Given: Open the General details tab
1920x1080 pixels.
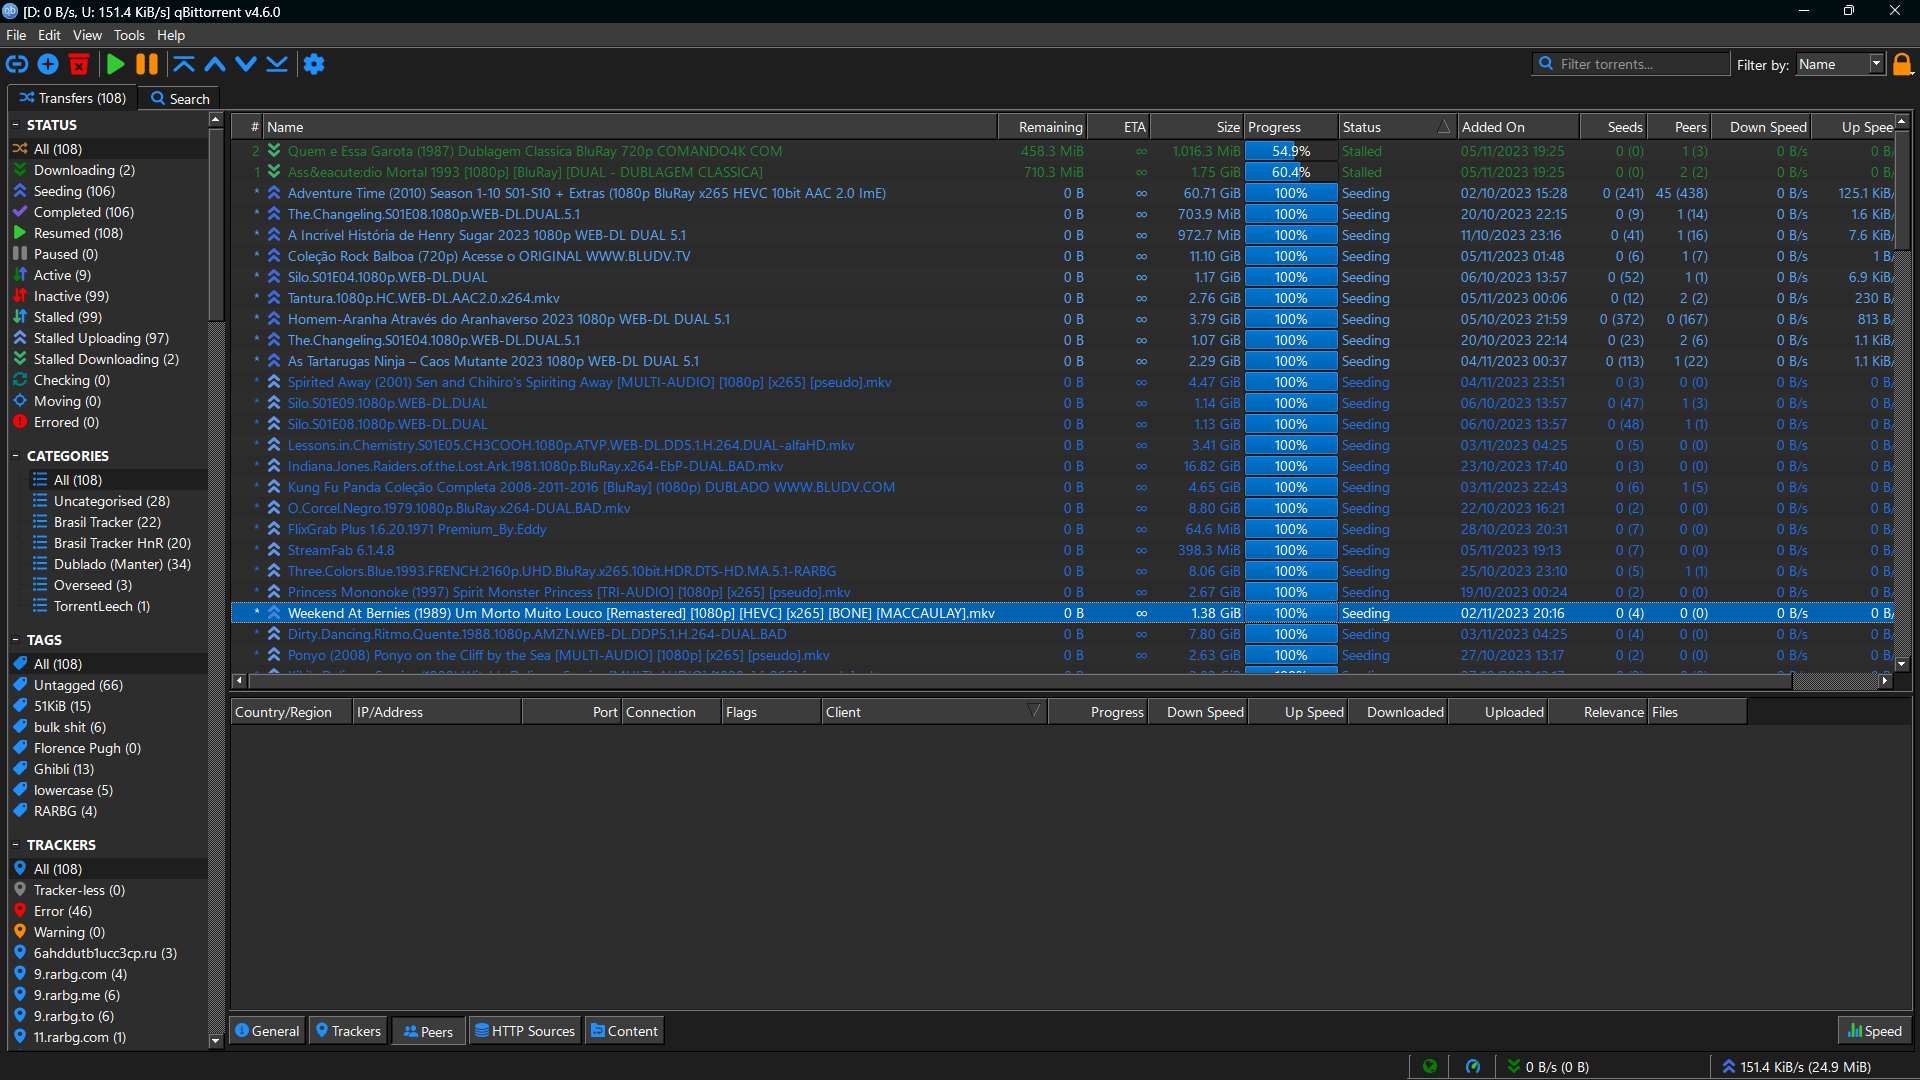Looking at the screenshot, I should point(267,1031).
